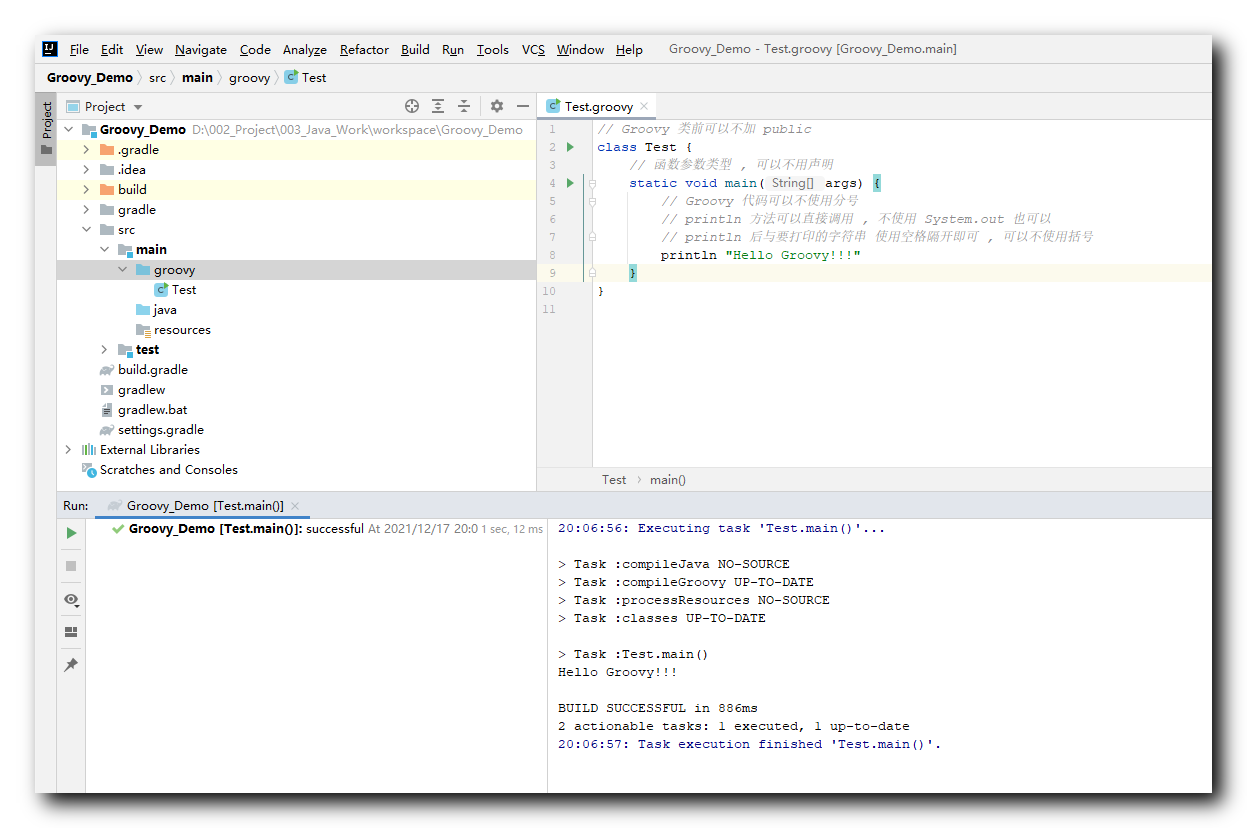Viewport: 1247px width, 828px height.
Task: Open the Navigate menu
Action: [201, 49]
